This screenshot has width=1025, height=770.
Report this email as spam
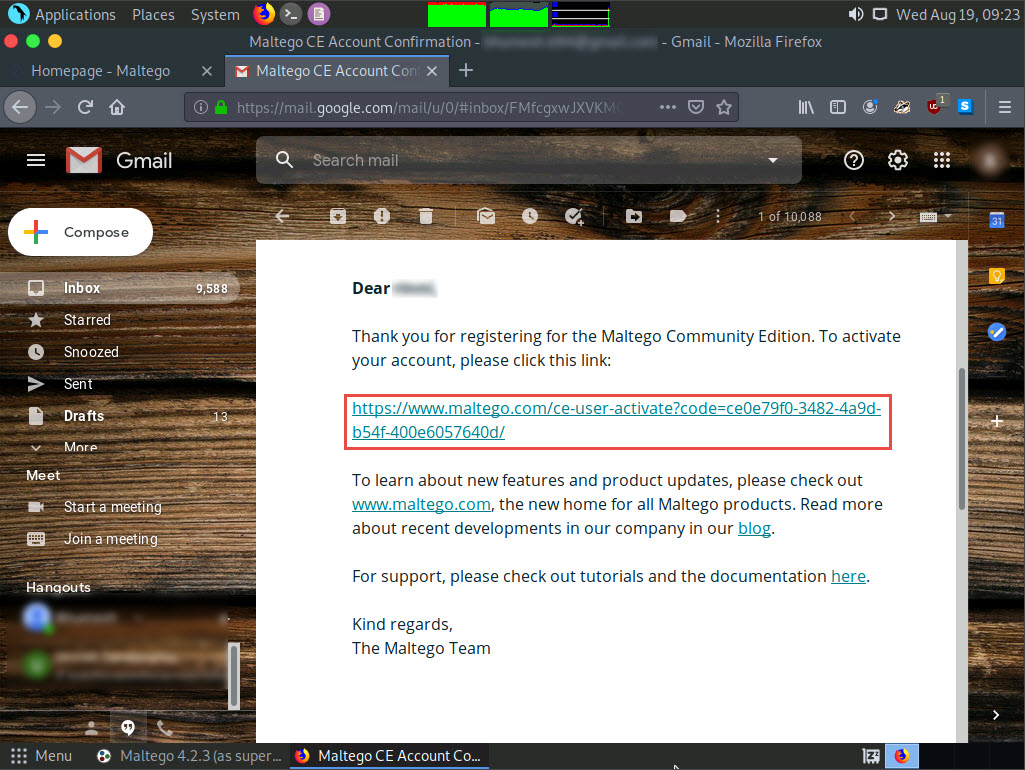382,216
